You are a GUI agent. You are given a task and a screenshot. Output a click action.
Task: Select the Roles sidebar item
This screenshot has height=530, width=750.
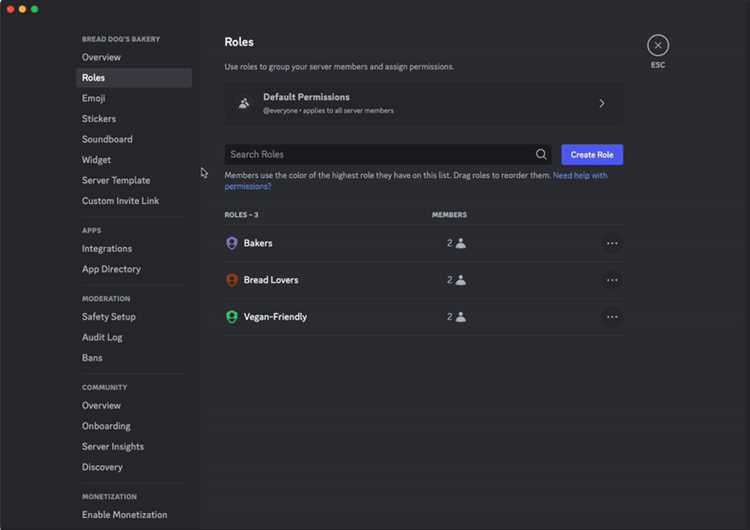(134, 77)
